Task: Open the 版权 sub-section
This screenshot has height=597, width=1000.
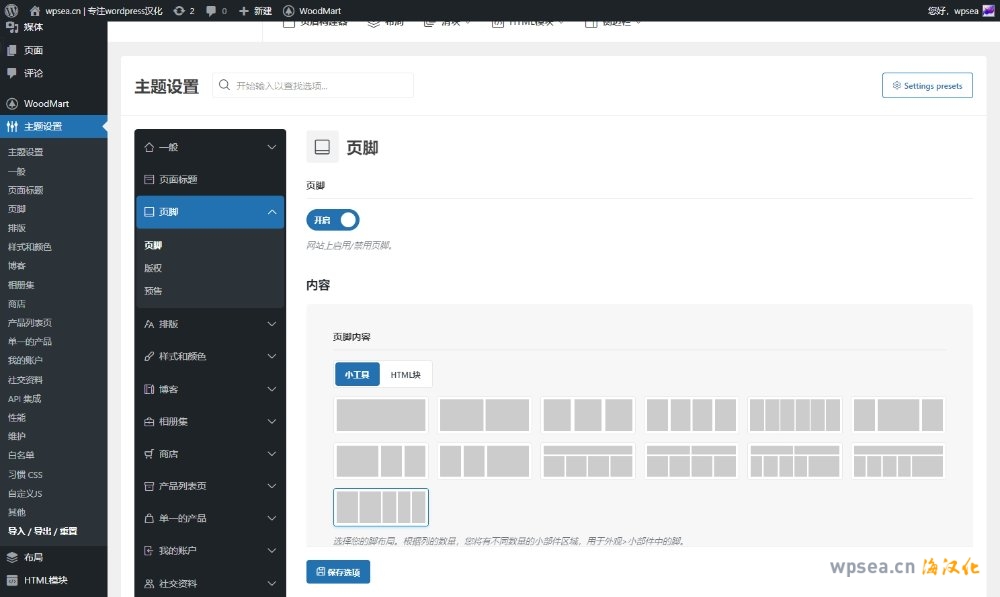Action: [x=153, y=268]
